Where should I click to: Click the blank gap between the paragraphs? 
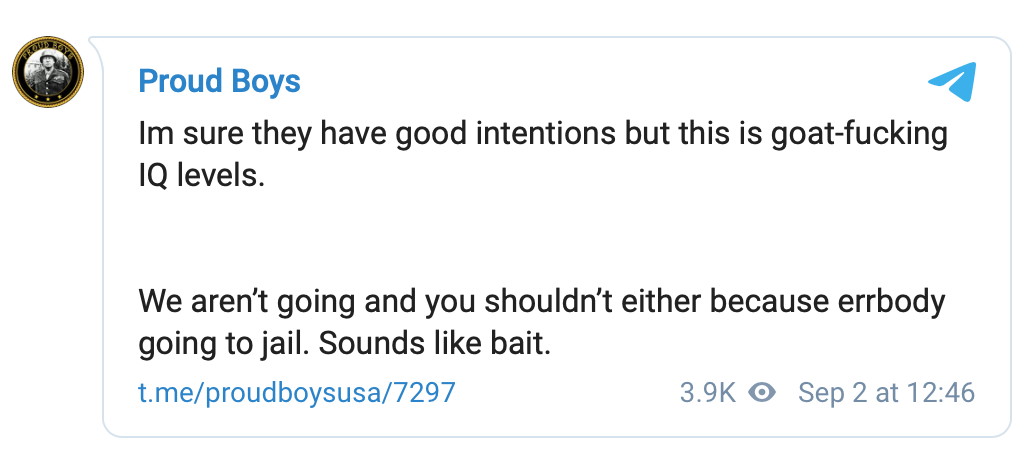pos(542,239)
